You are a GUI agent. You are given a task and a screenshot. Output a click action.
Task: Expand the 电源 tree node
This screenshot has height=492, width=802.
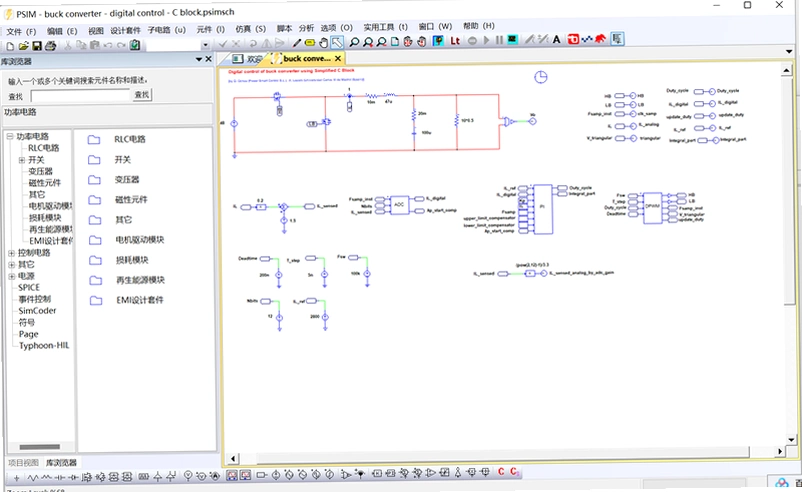tap(11, 277)
